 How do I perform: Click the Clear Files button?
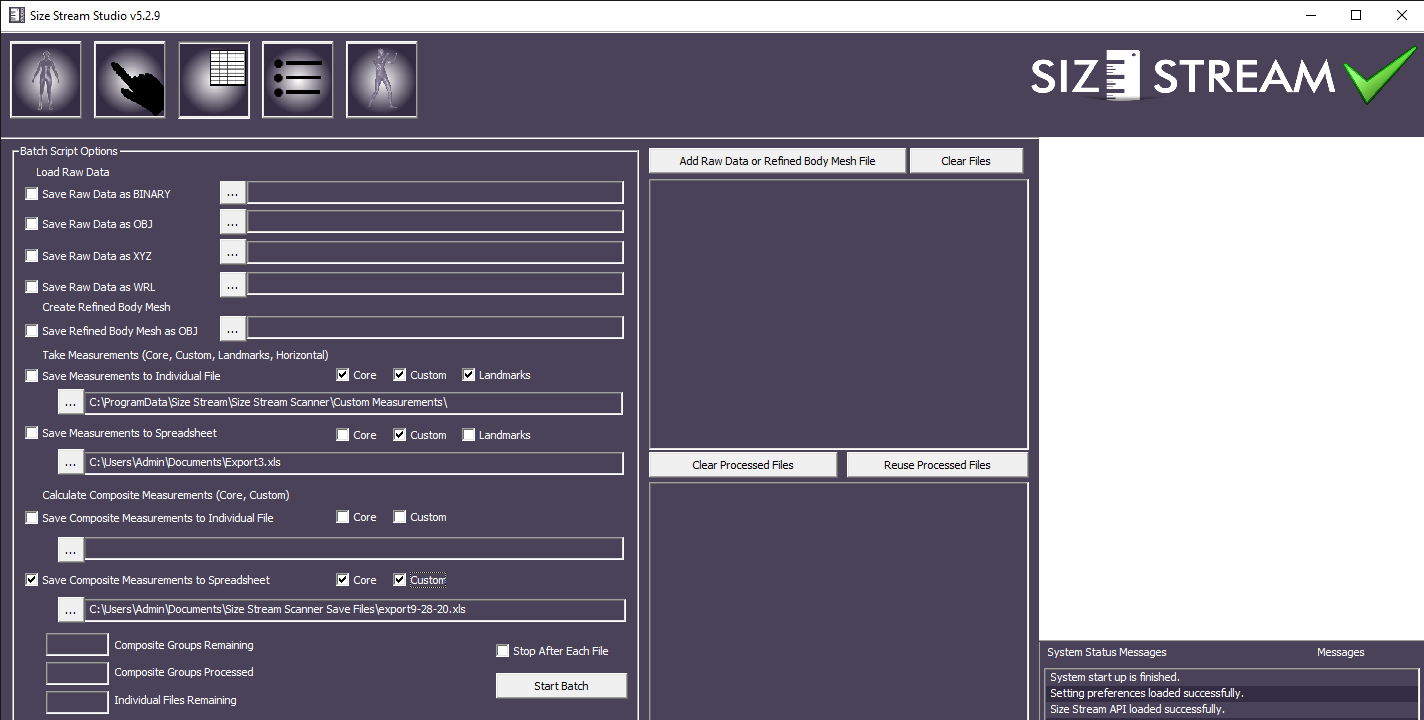point(966,161)
